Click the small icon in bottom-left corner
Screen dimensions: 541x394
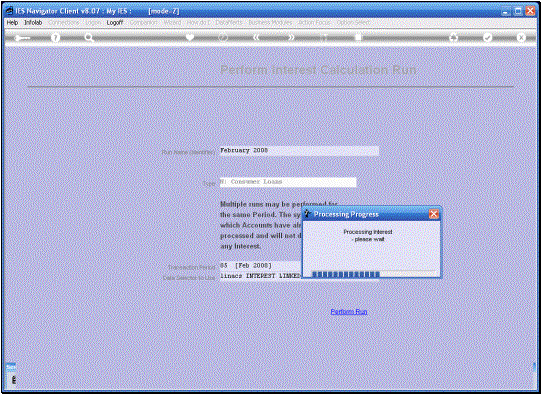coord(13,381)
